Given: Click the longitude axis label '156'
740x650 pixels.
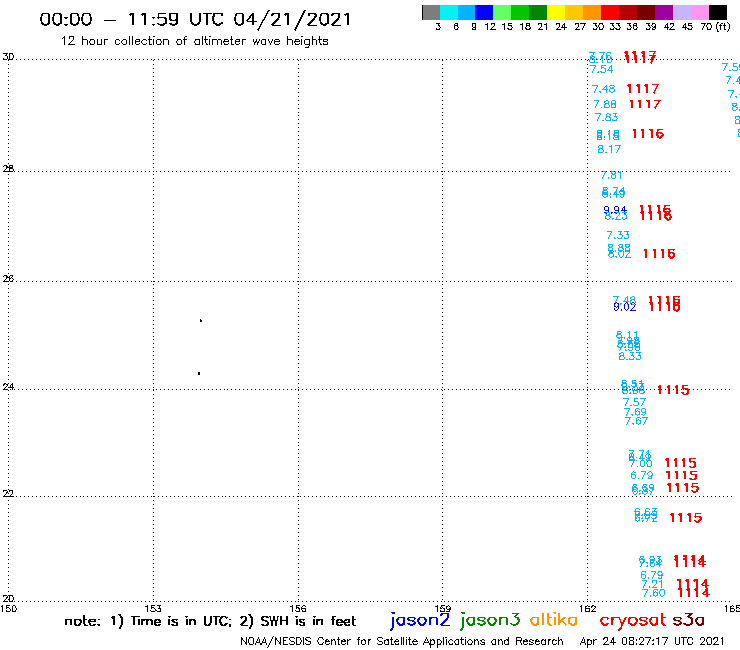Looking at the screenshot, I should 298,609.
